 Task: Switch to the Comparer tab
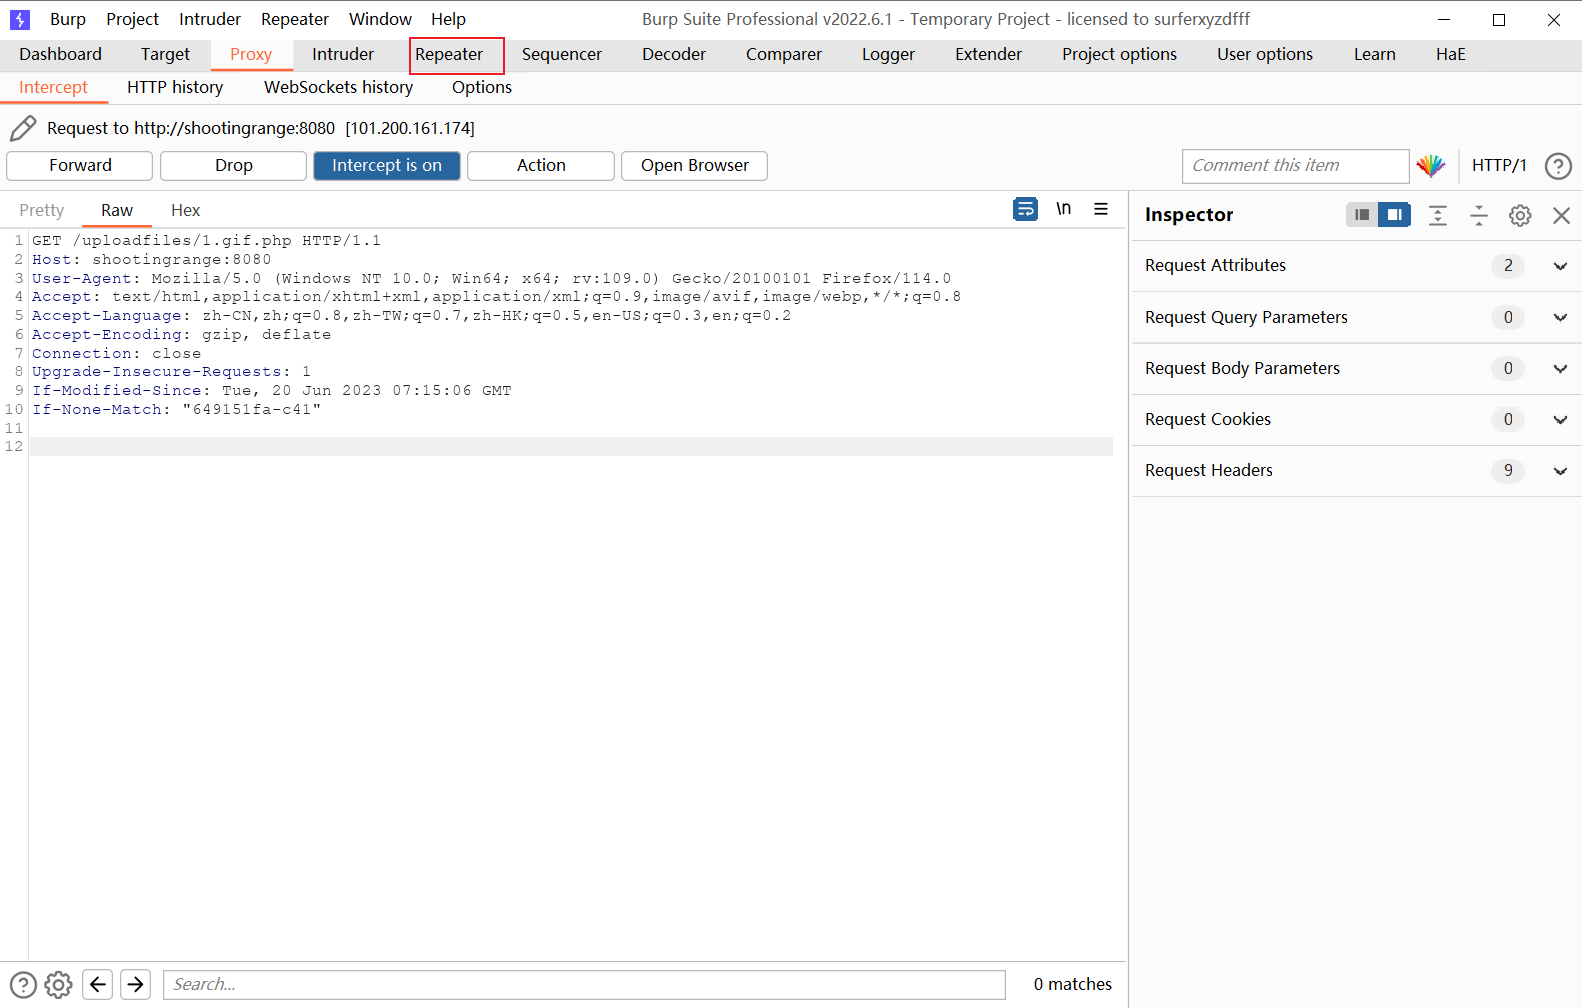click(x=784, y=55)
